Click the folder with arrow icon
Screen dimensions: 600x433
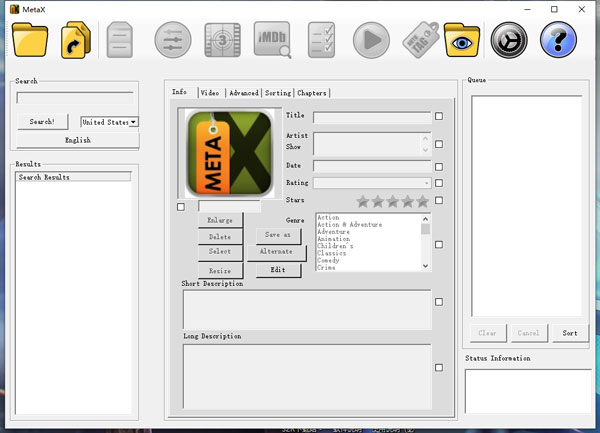pyautogui.click(x=75, y=40)
